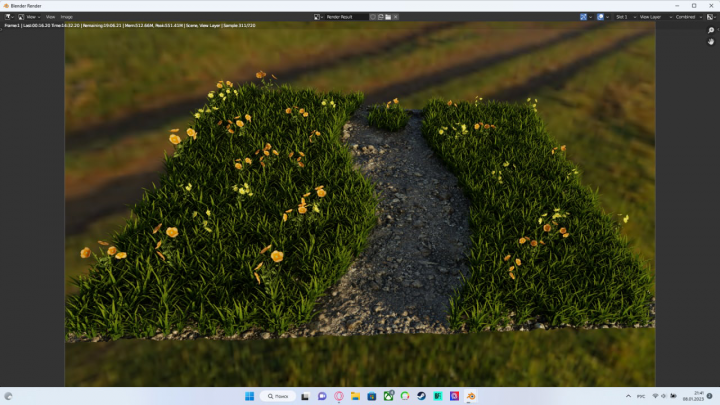Open the Image menu

[67, 17]
